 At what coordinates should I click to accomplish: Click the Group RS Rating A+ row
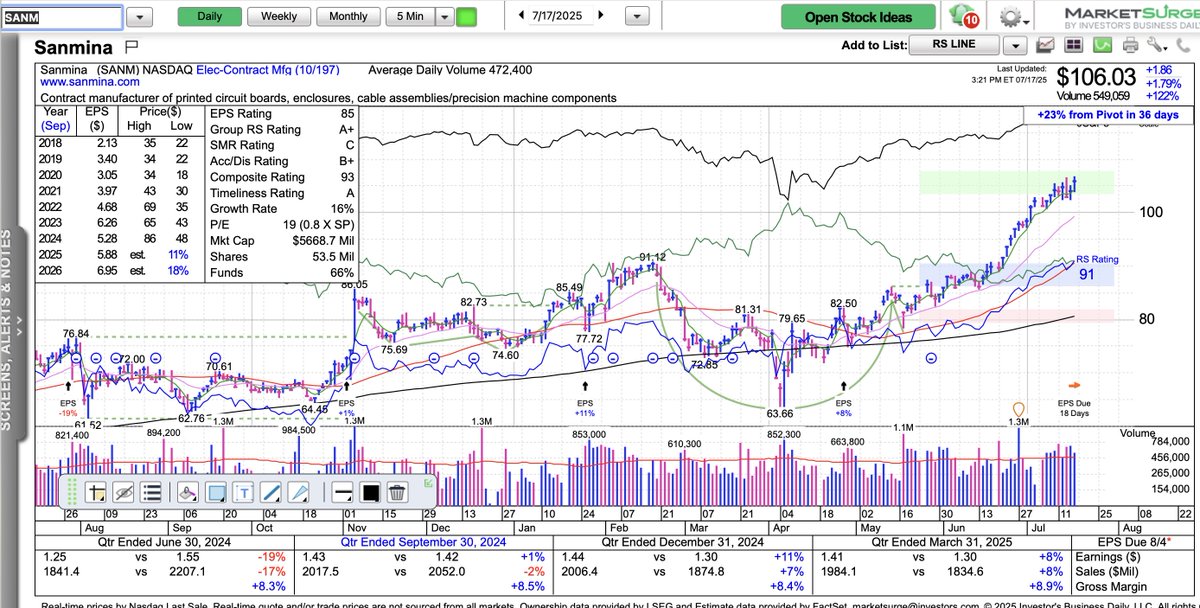pos(280,129)
